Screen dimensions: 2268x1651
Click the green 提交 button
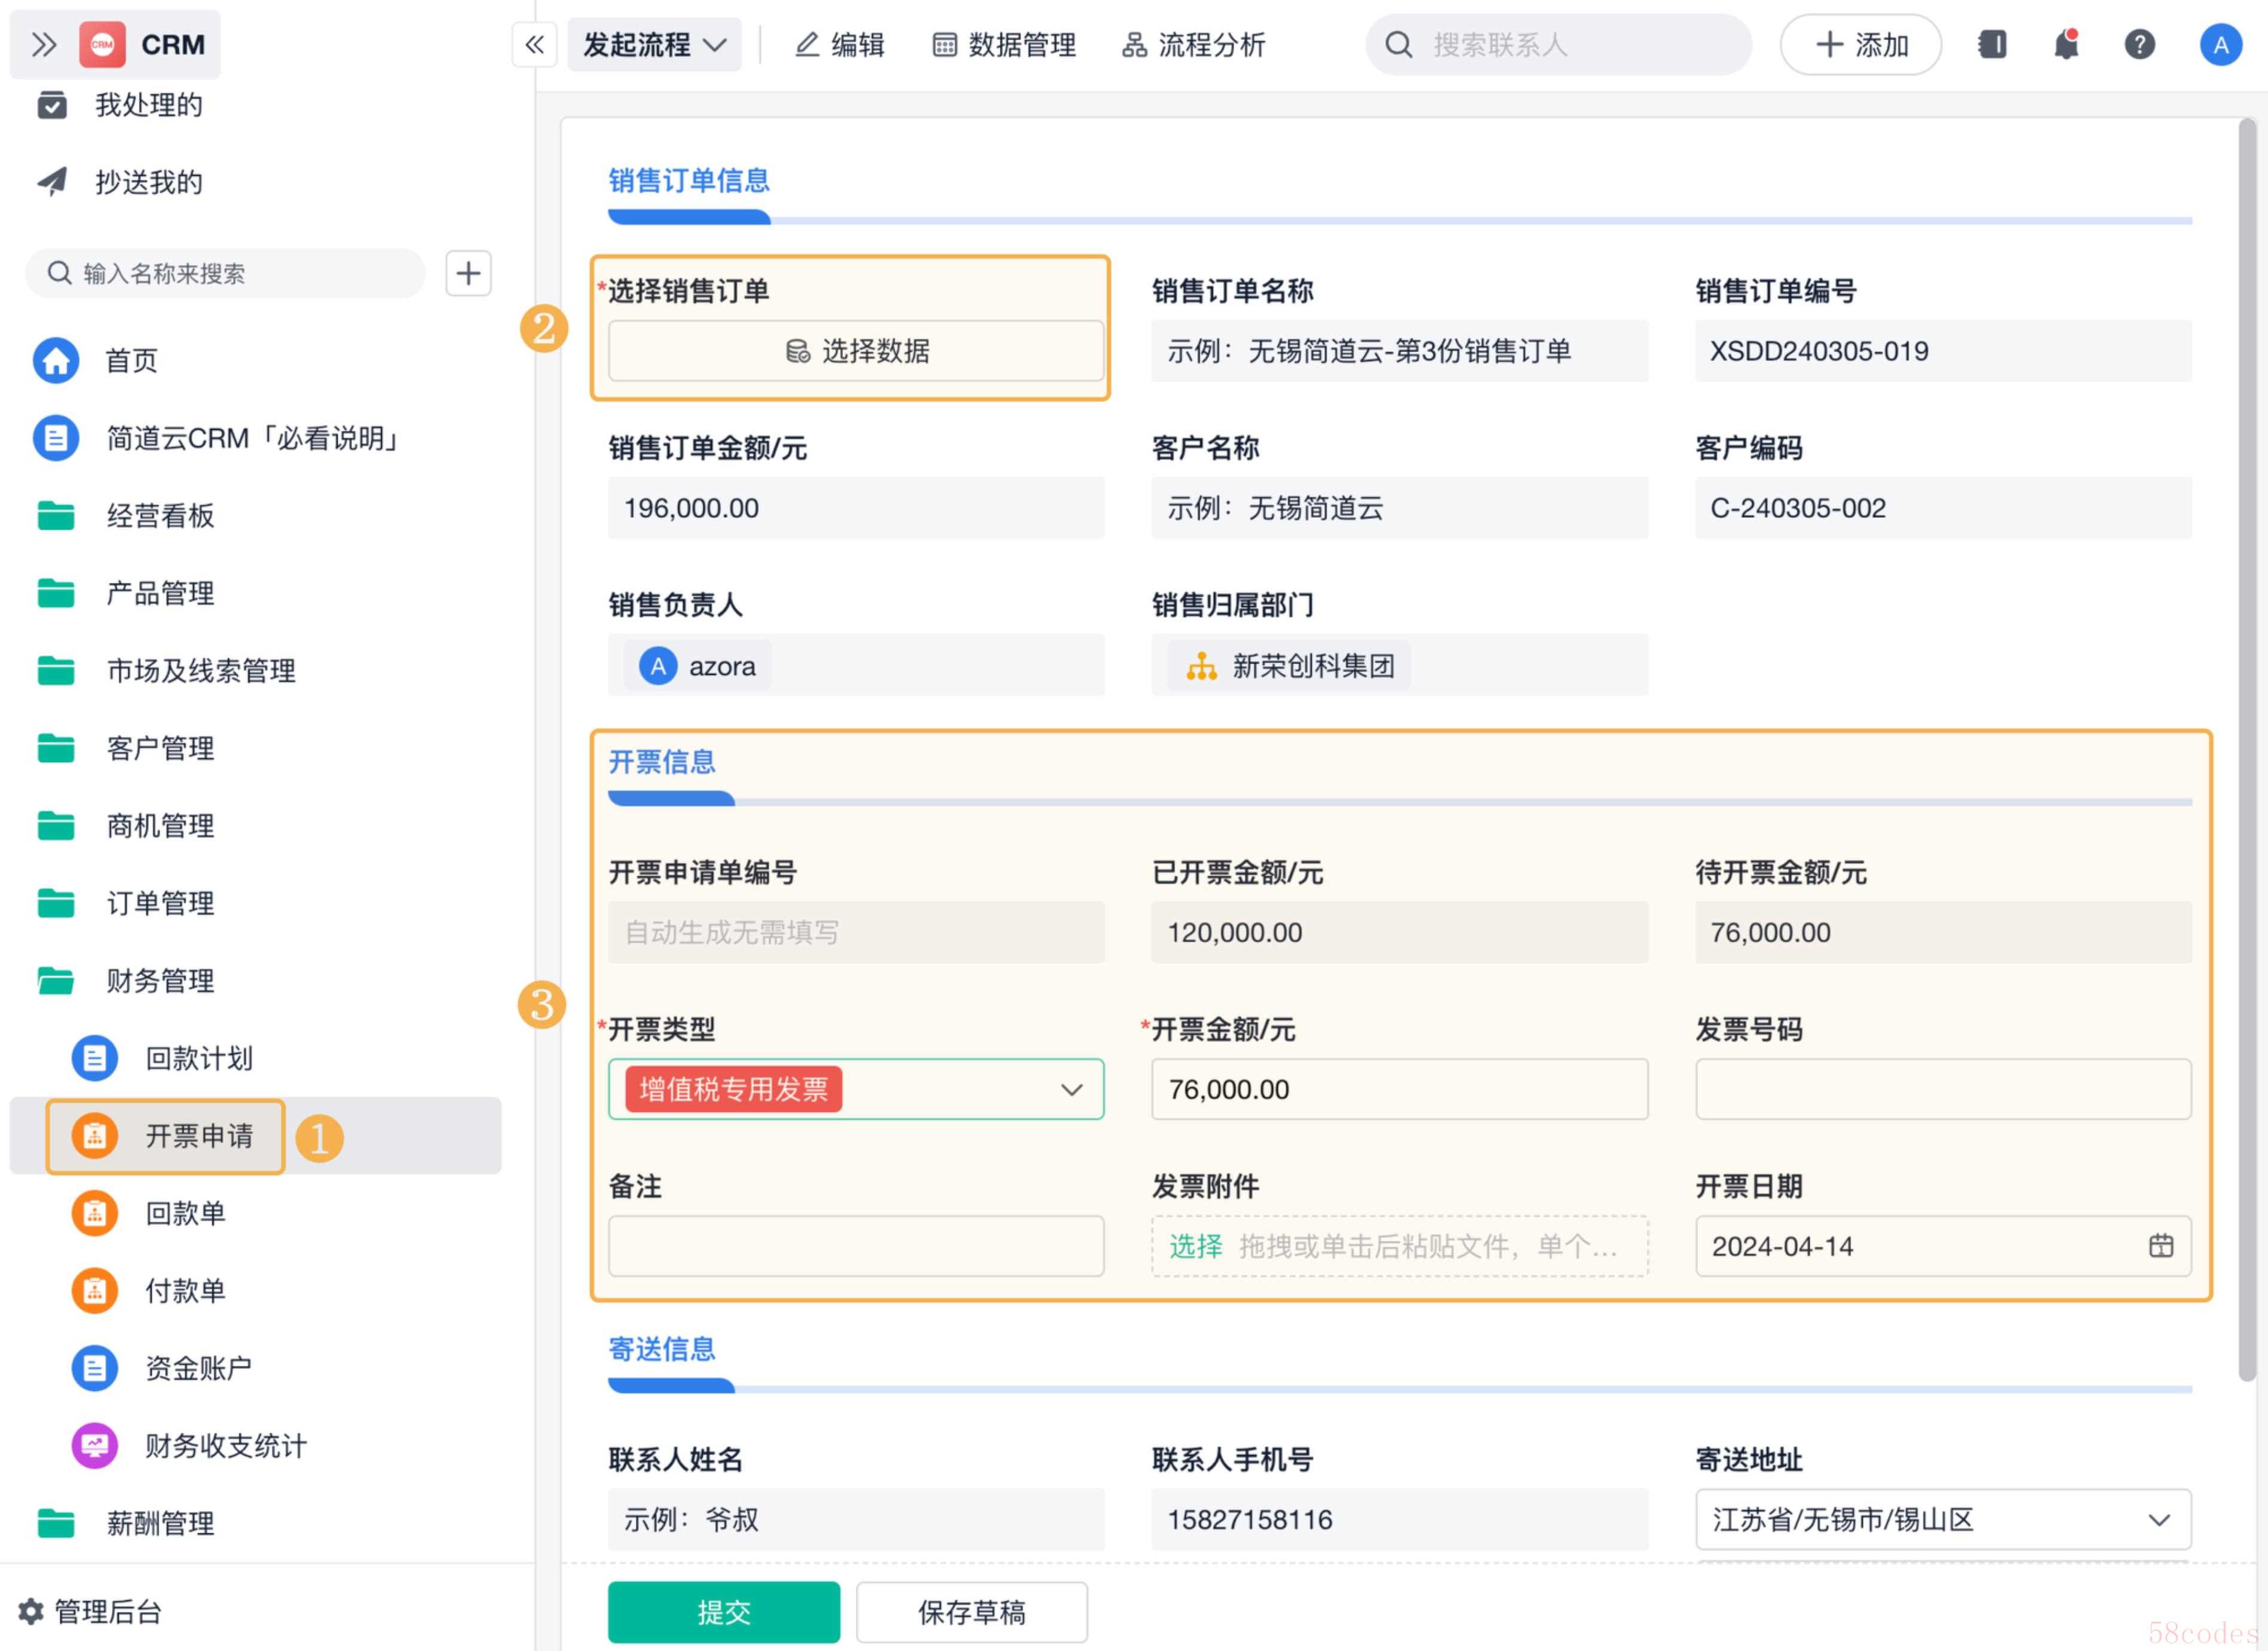pyautogui.click(x=723, y=1611)
